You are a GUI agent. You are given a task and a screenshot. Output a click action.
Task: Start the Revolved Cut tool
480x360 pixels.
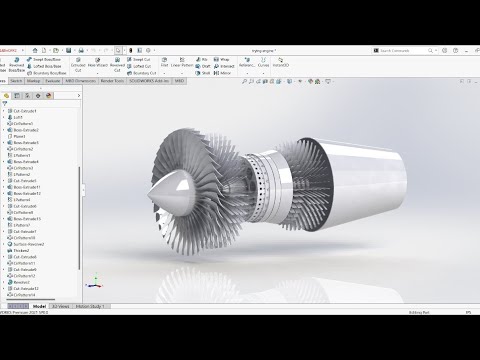[117, 64]
